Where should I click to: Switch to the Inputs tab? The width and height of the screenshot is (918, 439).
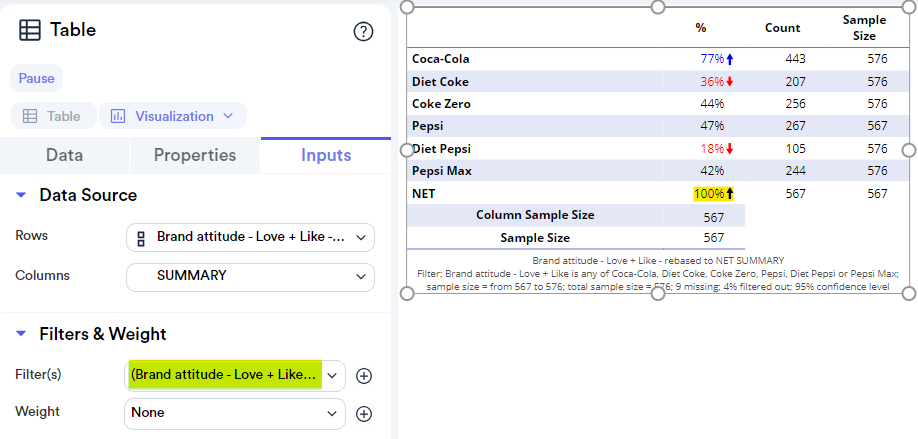(326, 155)
